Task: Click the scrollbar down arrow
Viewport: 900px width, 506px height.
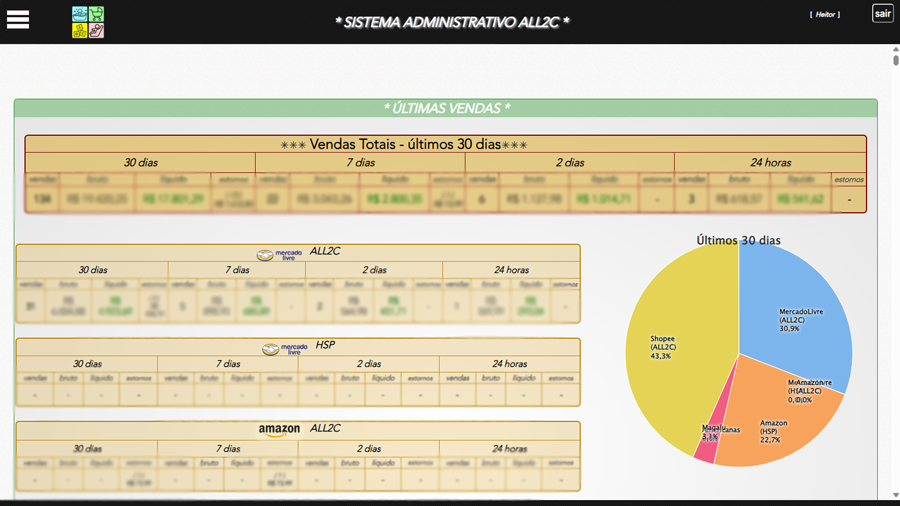Action: [895, 495]
